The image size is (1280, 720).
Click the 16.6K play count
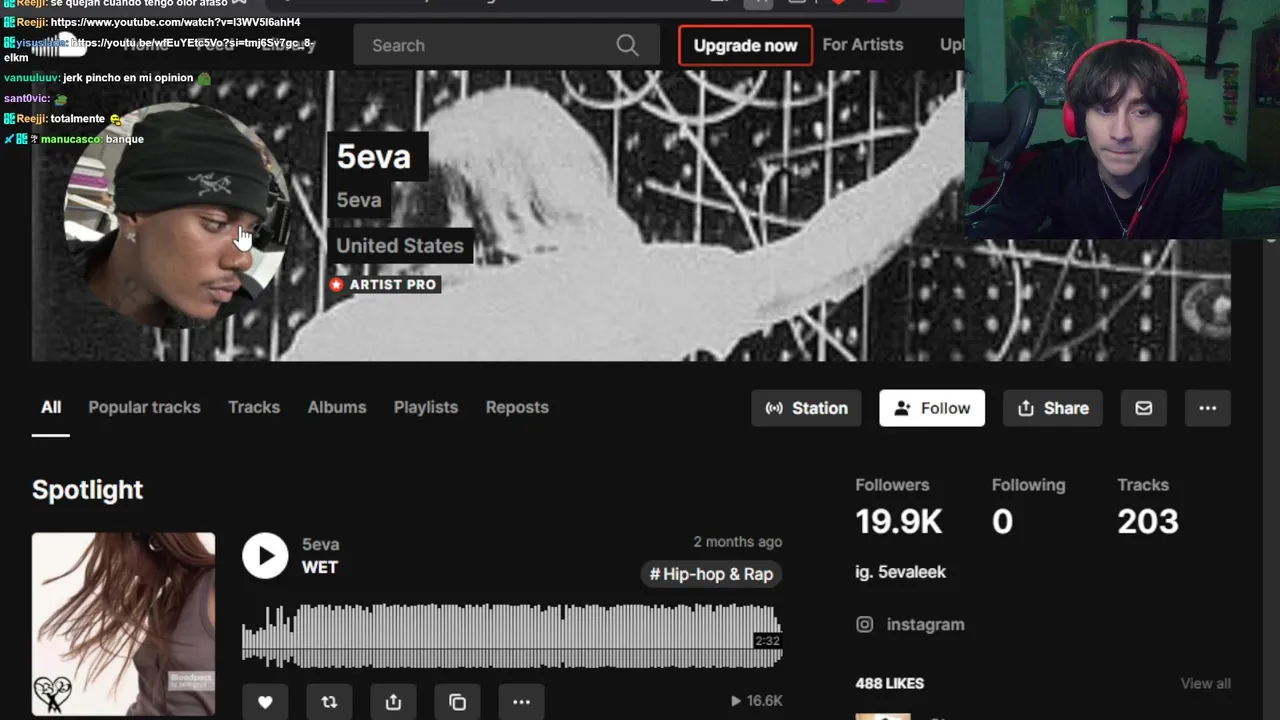(x=756, y=701)
